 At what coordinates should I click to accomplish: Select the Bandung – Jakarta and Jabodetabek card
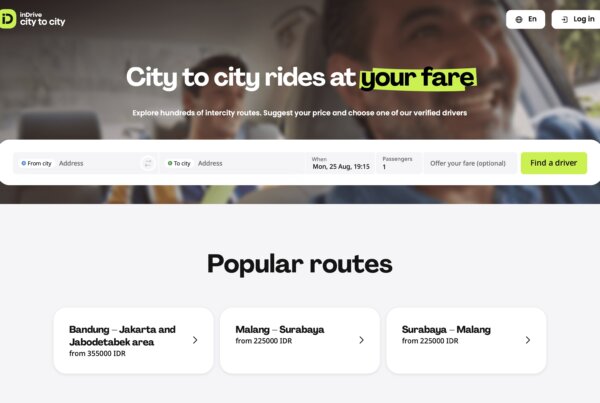pos(134,341)
